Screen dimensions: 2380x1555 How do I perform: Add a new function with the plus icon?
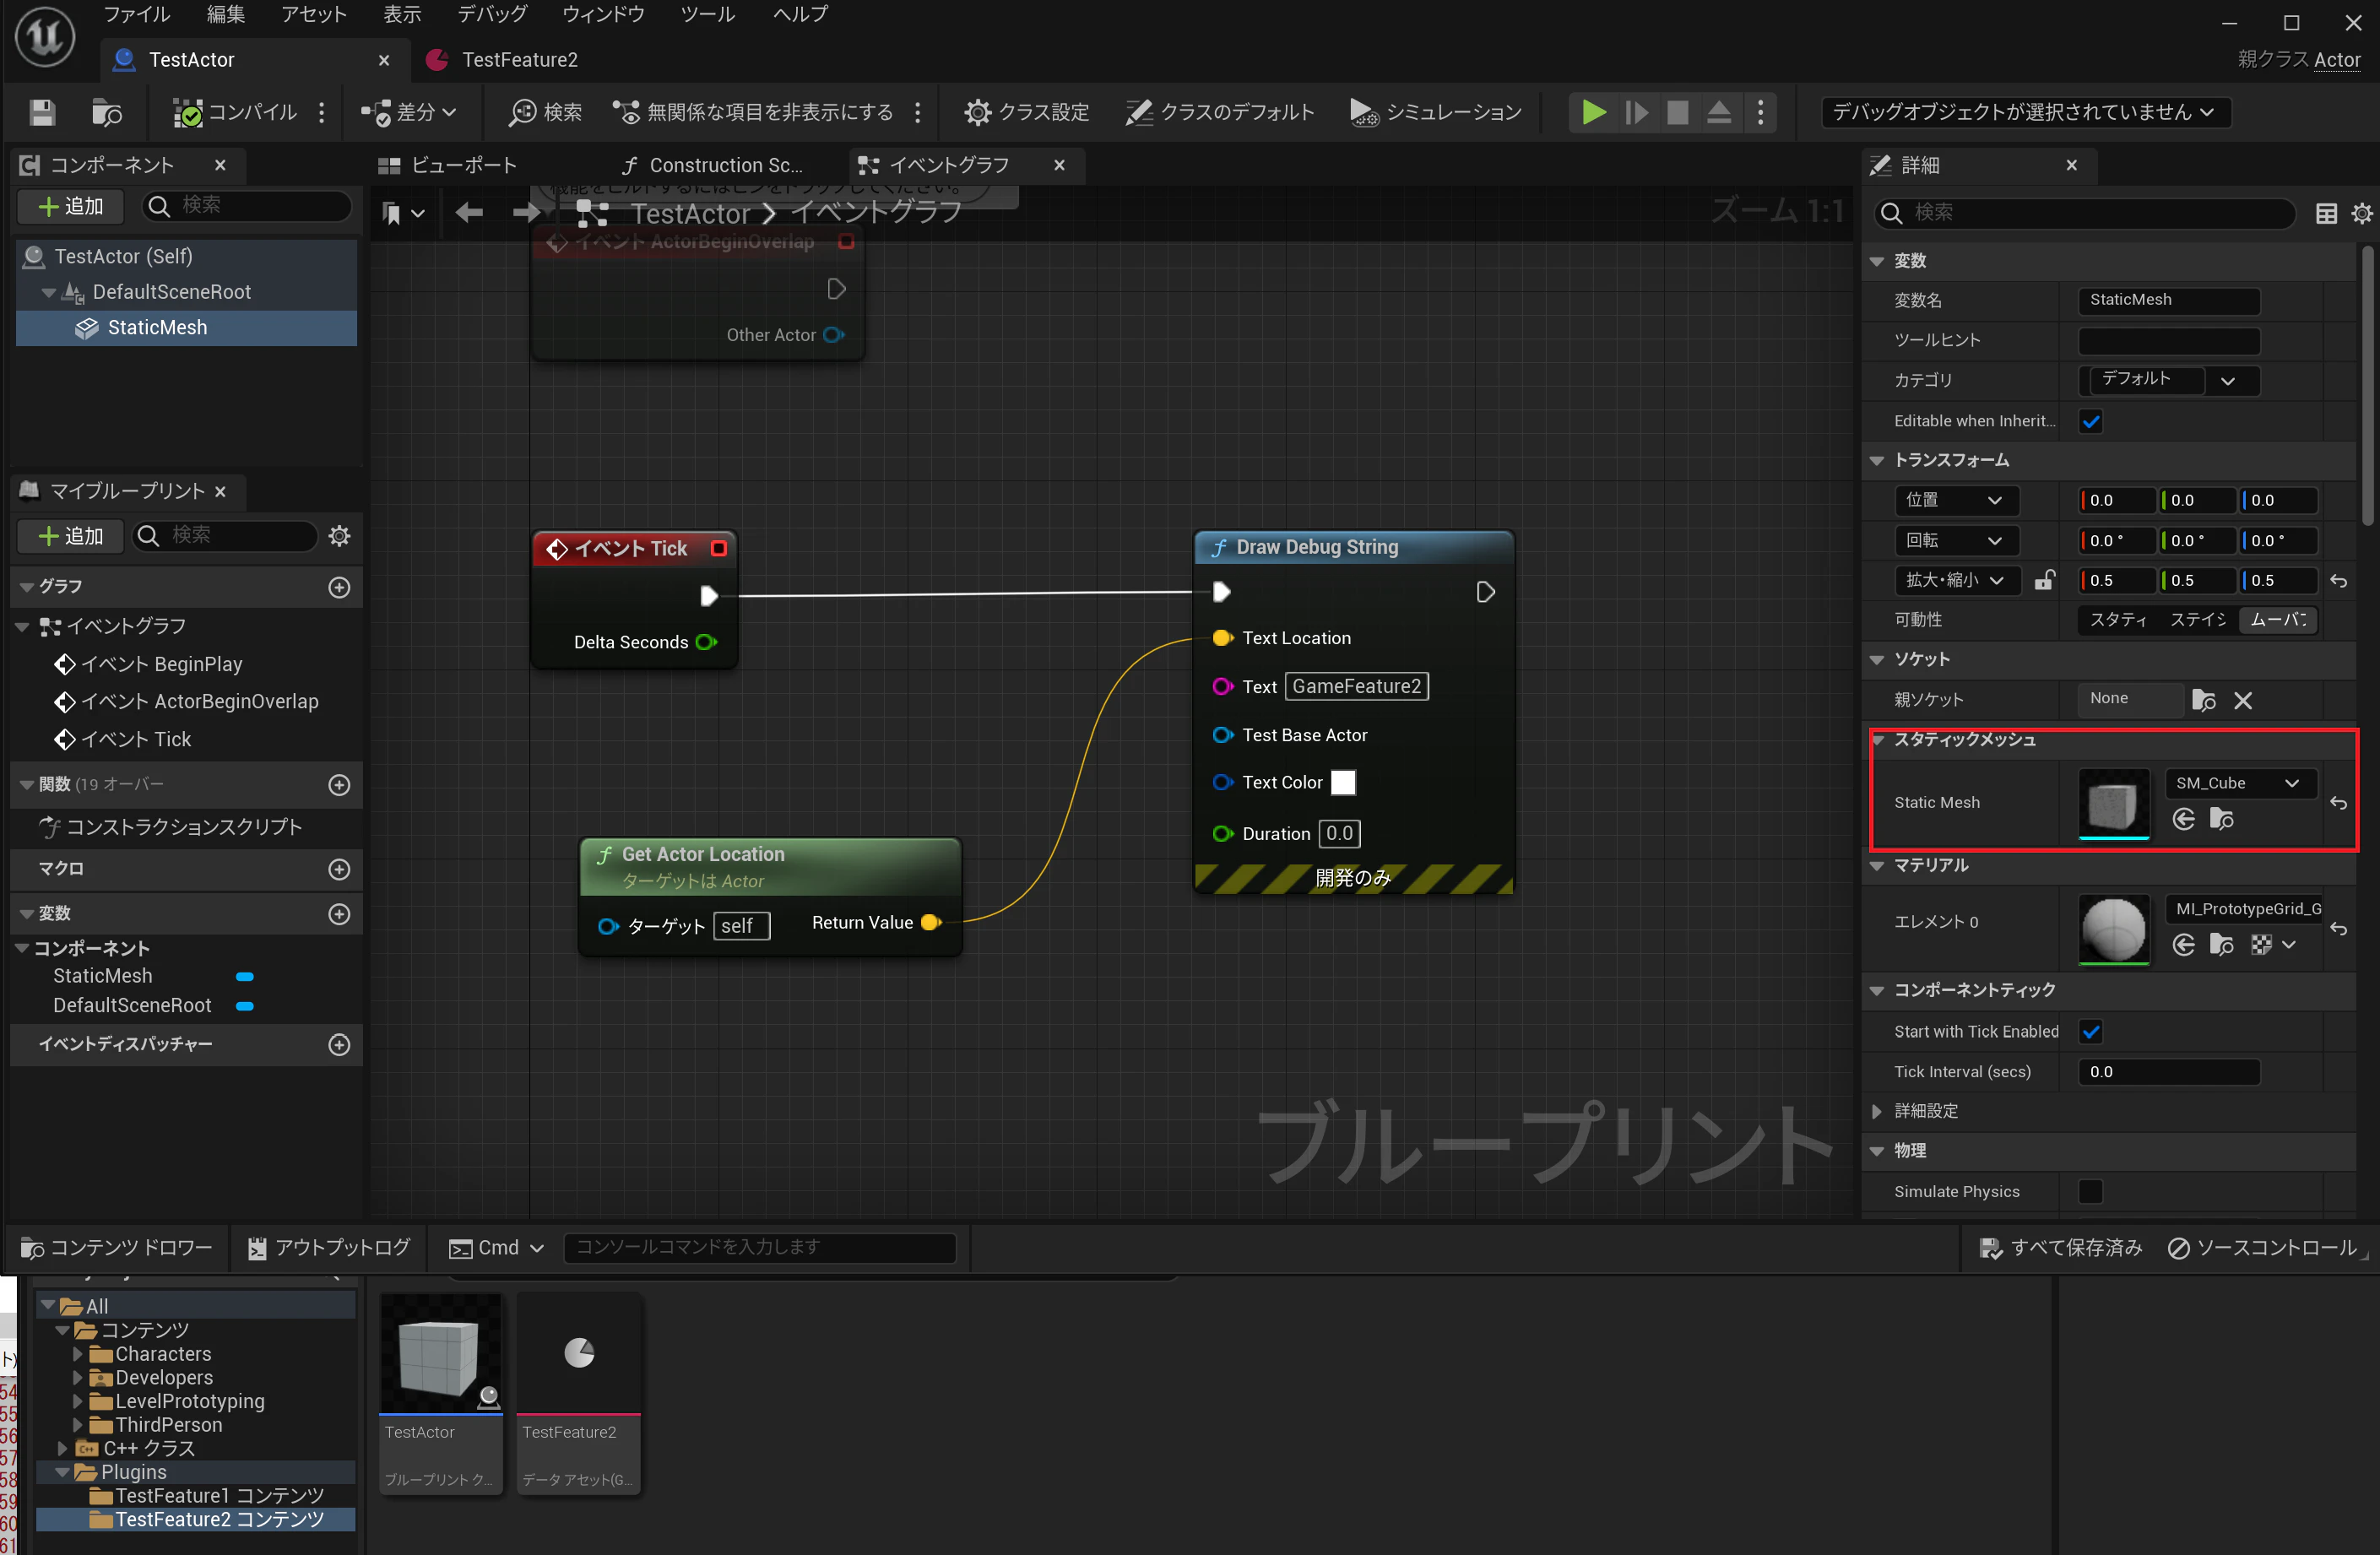(340, 785)
